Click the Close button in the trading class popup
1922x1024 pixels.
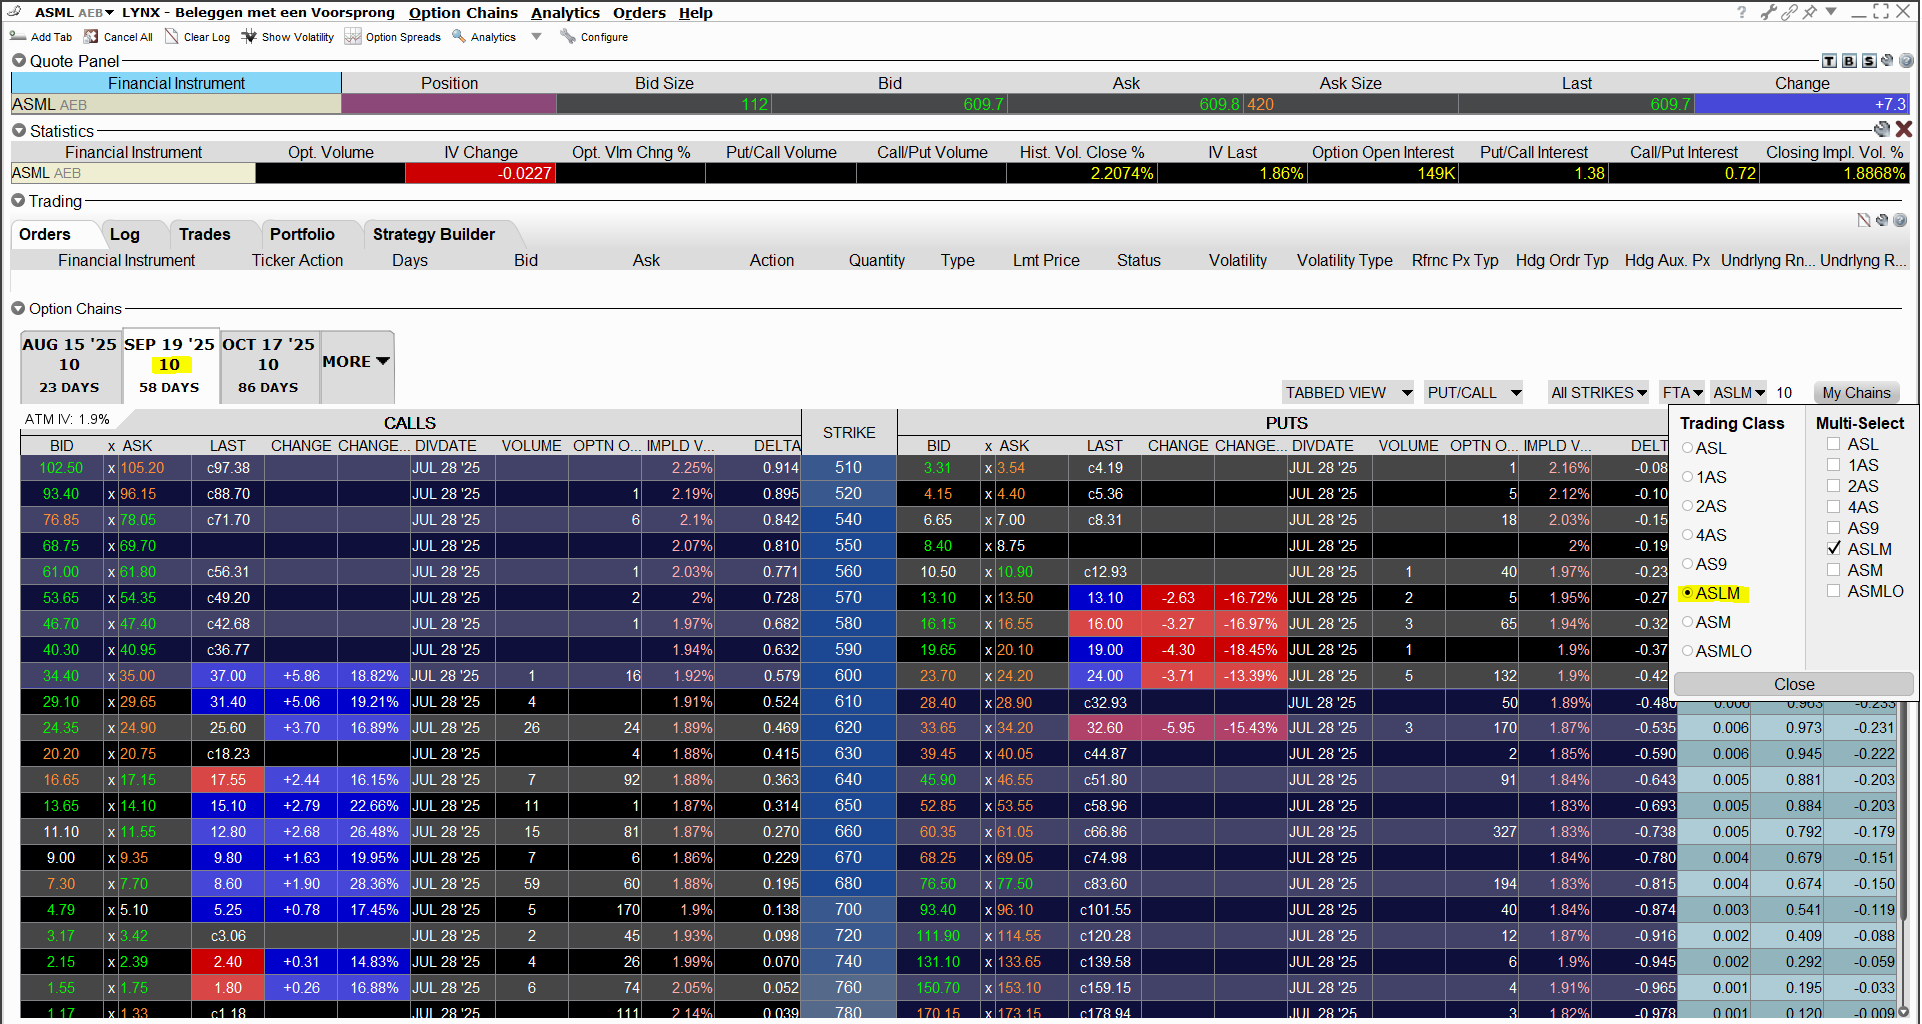click(x=1793, y=684)
